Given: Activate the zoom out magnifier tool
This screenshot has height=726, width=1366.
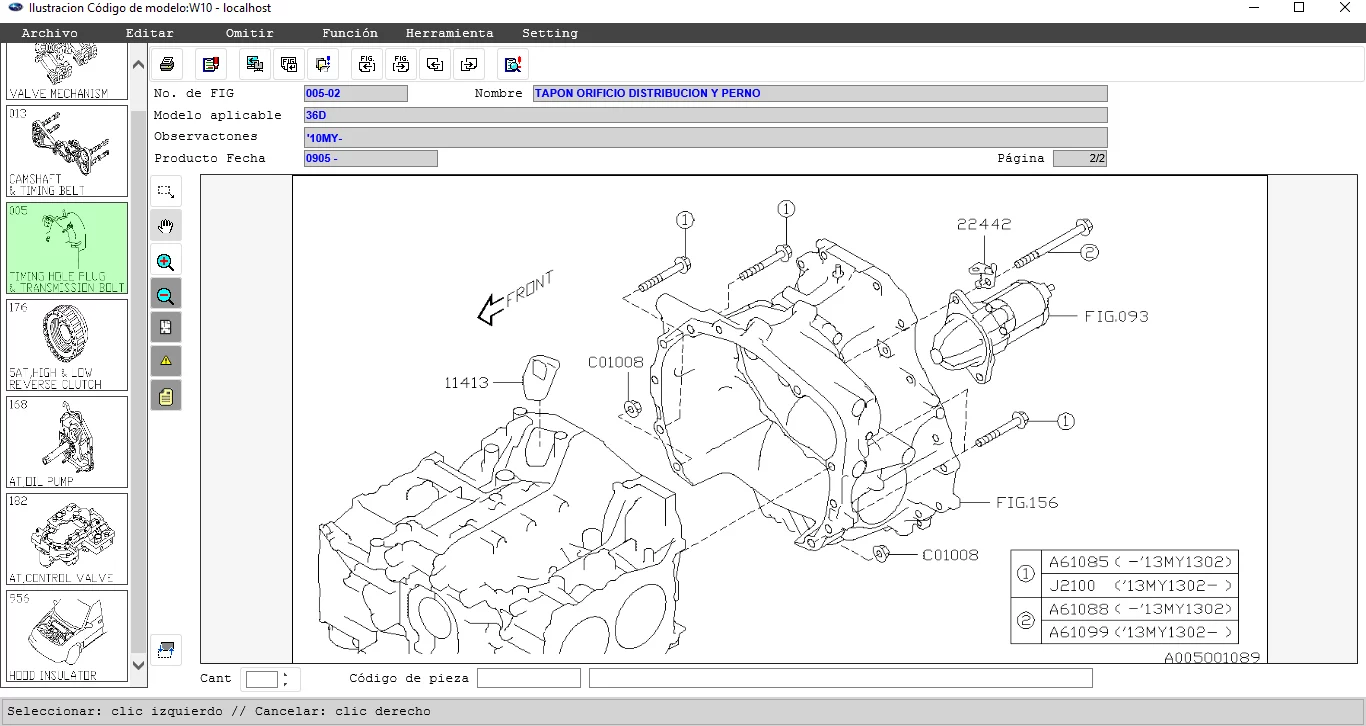Looking at the screenshot, I should (x=166, y=294).
